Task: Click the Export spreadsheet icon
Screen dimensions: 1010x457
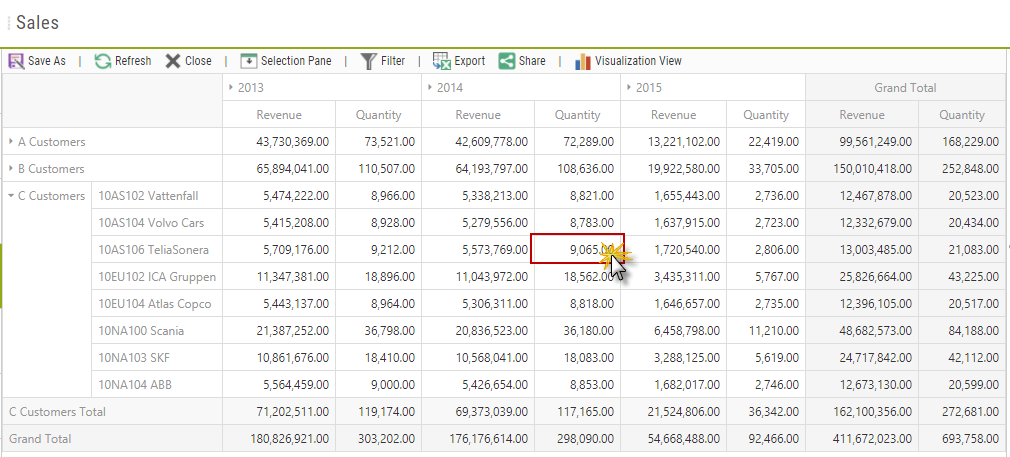Action: coord(441,61)
